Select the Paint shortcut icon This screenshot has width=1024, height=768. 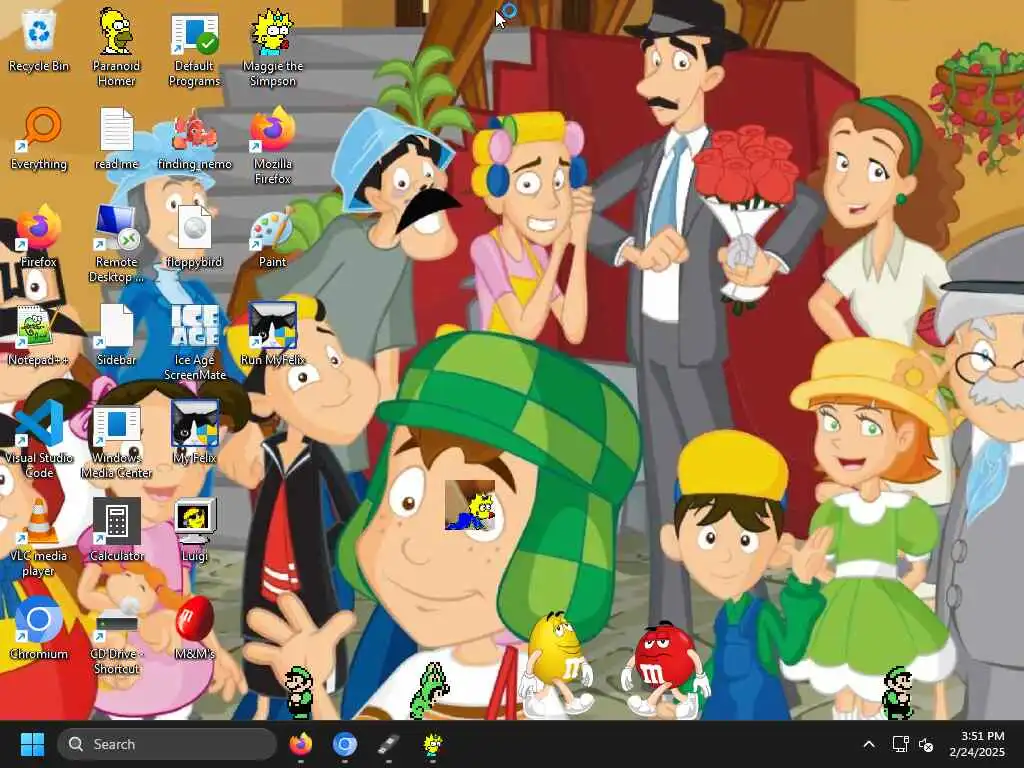(x=272, y=236)
